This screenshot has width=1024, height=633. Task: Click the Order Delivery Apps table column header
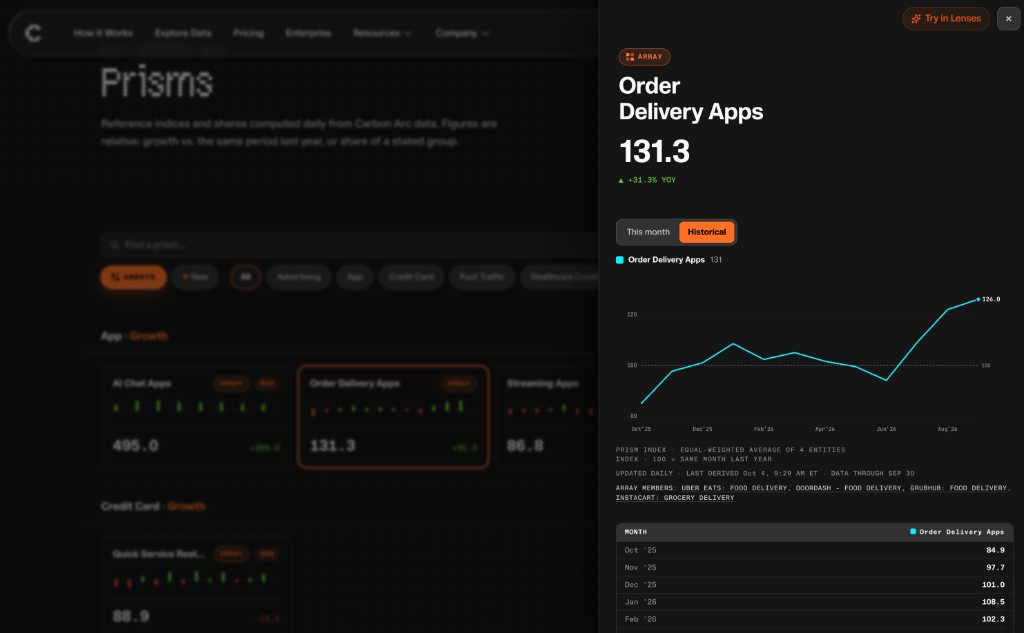pos(957,532)
